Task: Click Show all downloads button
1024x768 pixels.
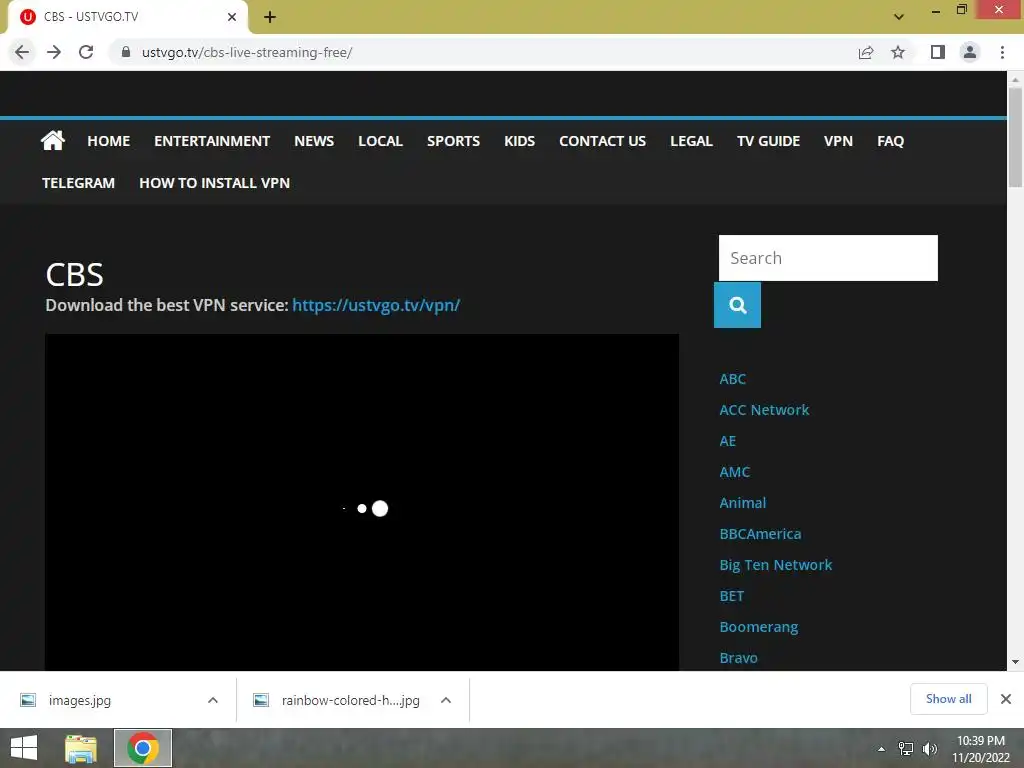Action: click(948, 699)
